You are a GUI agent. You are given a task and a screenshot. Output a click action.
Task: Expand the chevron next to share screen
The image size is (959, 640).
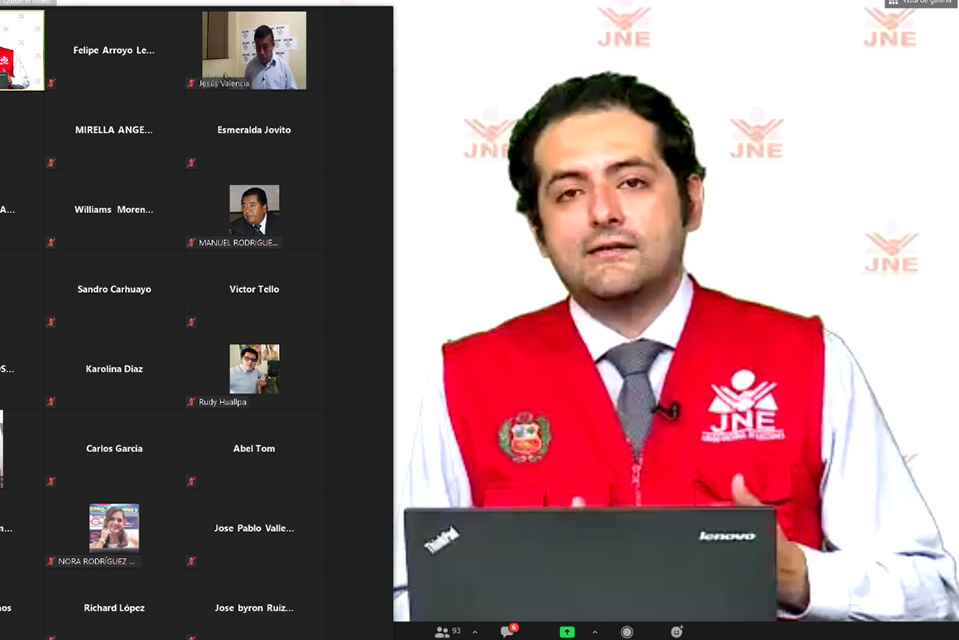[594, 632]
